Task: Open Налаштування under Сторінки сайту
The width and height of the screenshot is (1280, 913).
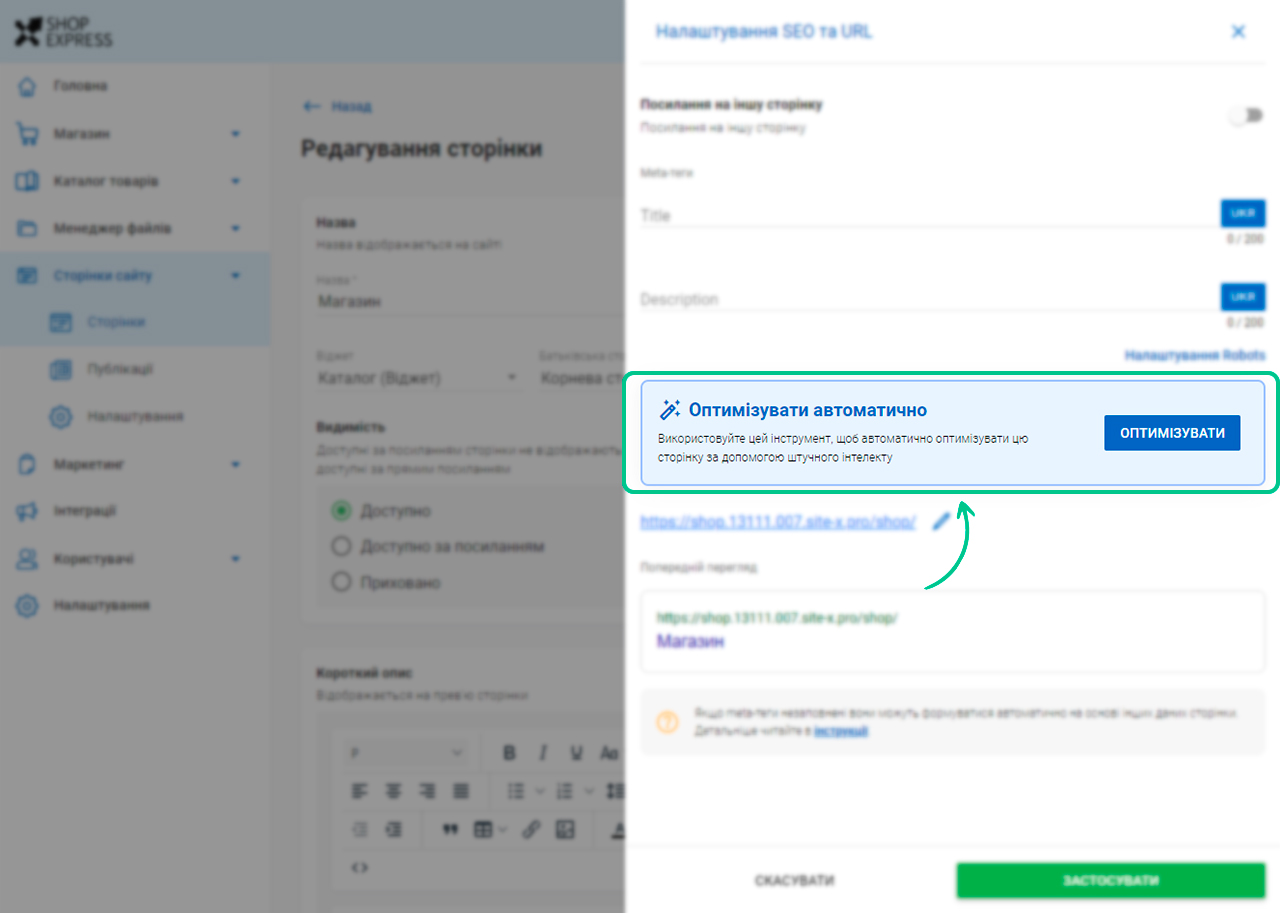Action: tap(134, 417)
